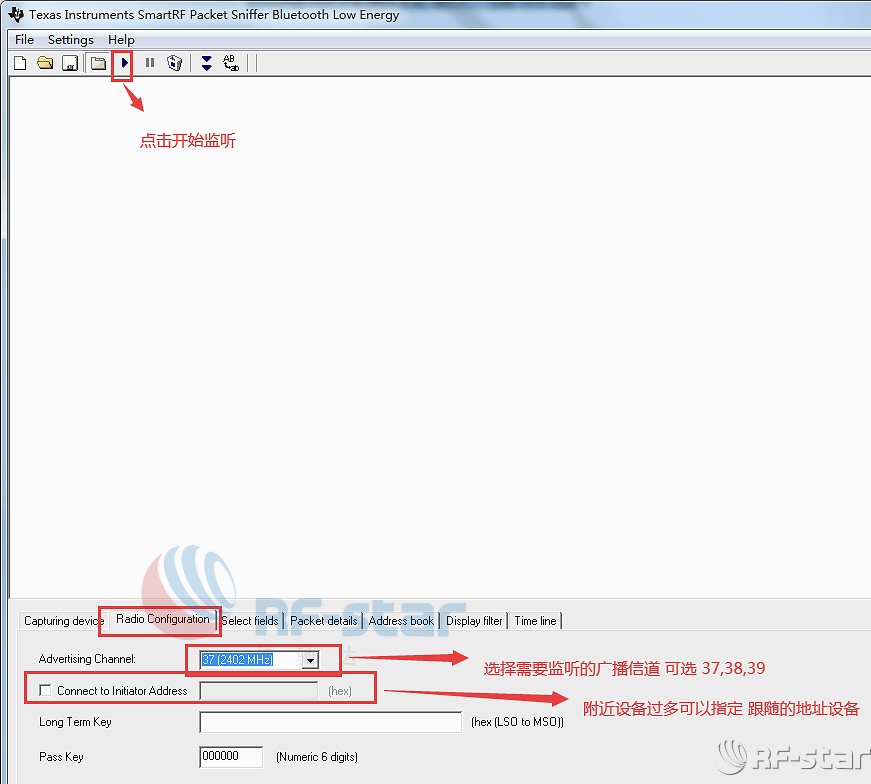The image size is (871, 784).
Task: Click the "Advertising Channel:" label
Action: click(87, 659)
